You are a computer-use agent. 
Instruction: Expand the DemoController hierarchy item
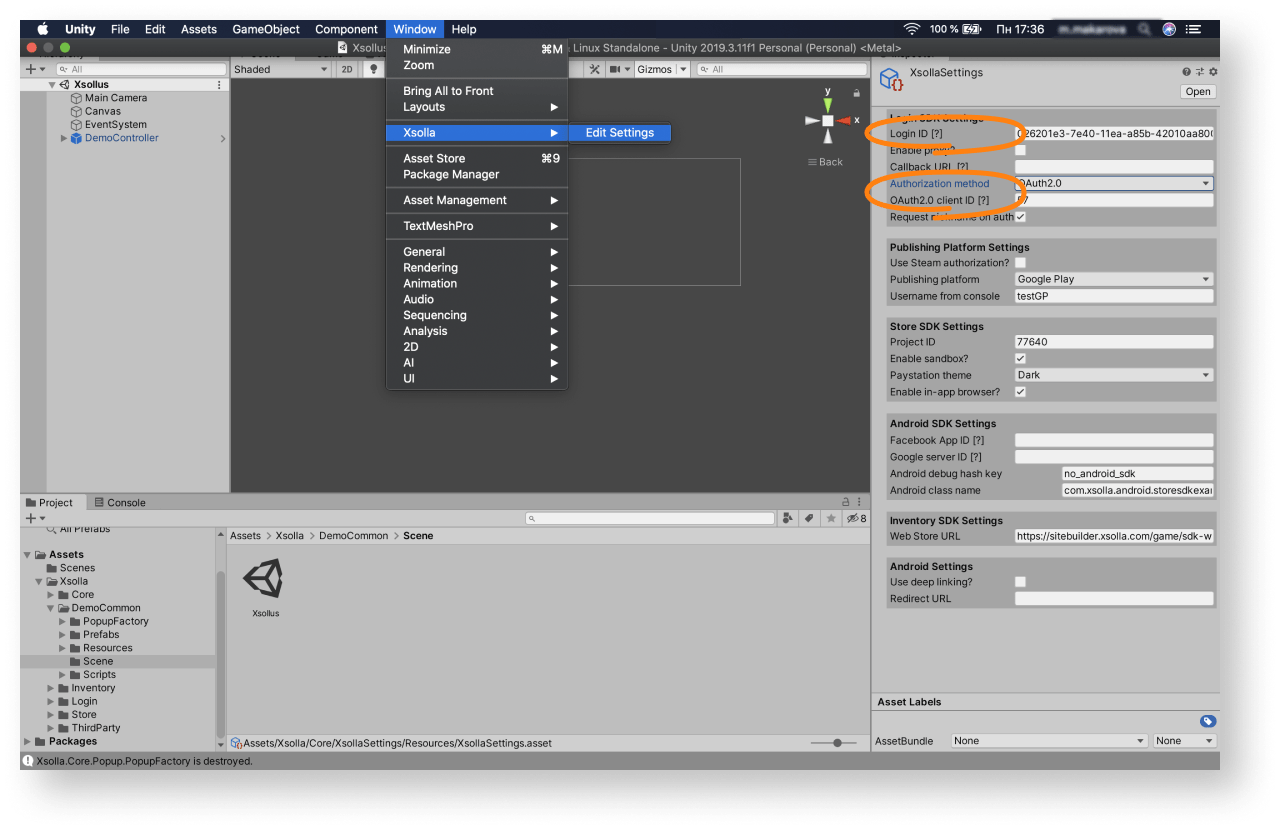pos(64,139)
